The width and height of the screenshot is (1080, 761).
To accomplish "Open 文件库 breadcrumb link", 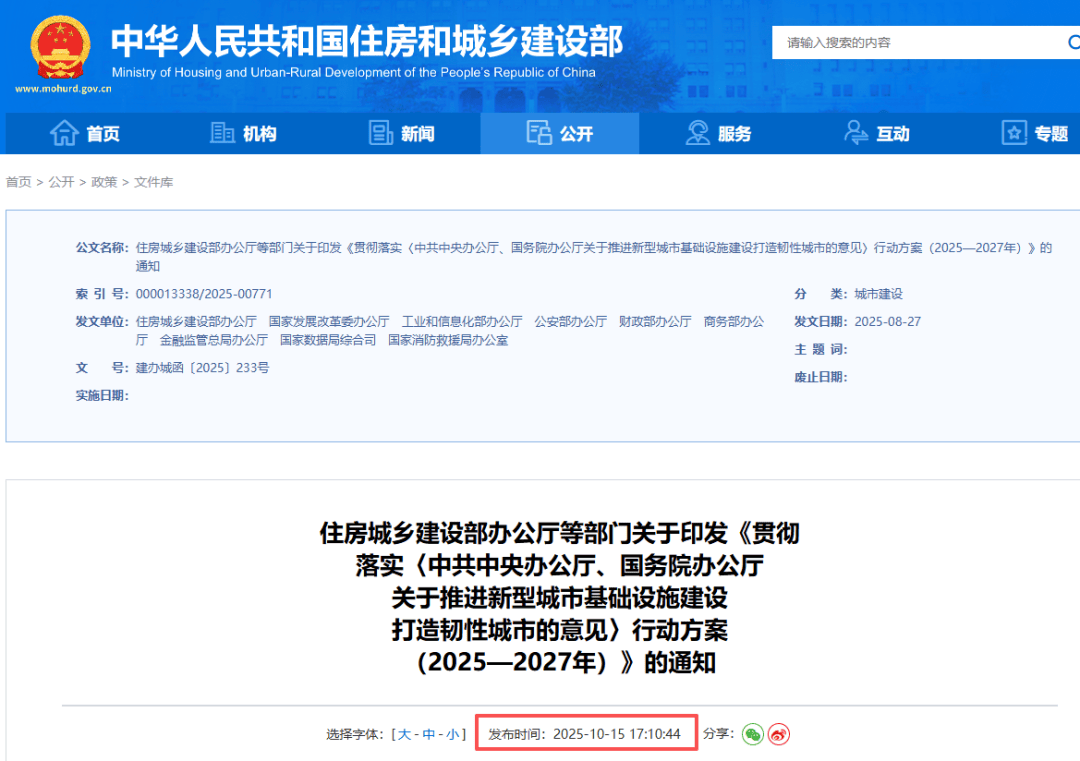I will [x=154, y=182].
